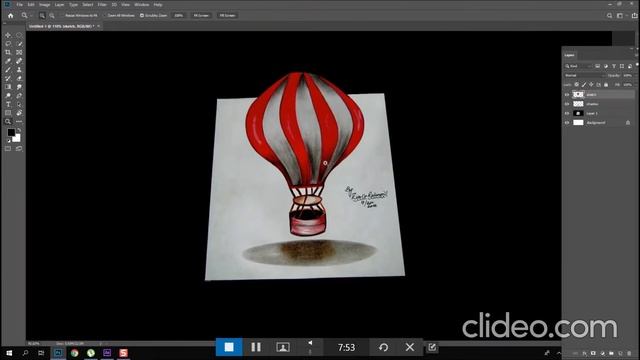Select the Lasso tool
Viewport: 640px width, 360px height.
click(x=8, y=44)
